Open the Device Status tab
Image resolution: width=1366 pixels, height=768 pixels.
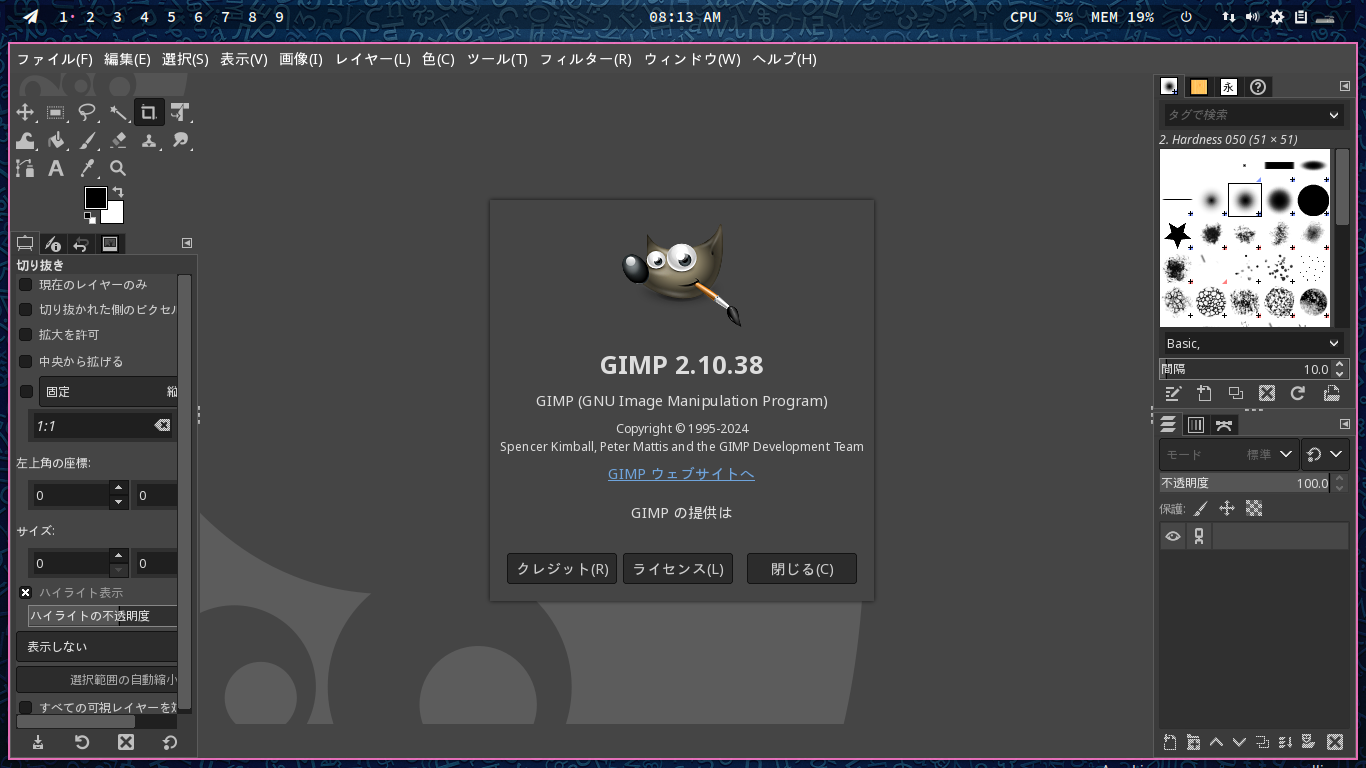coord(53,244)
